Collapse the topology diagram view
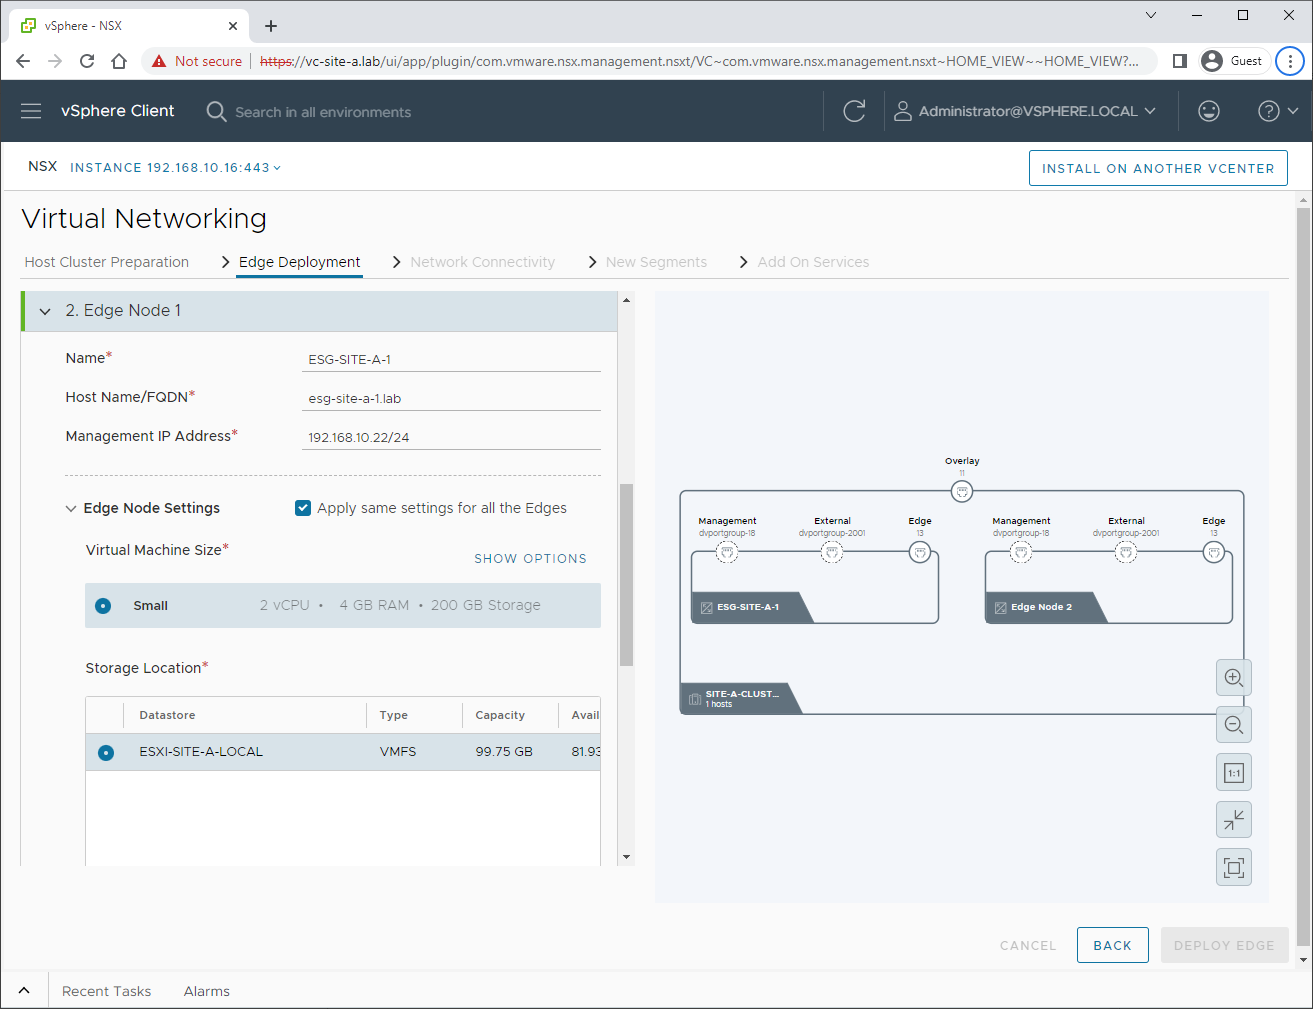Image resolution: width=1313 pixels, height=1009 pixels. [1234, 820]
